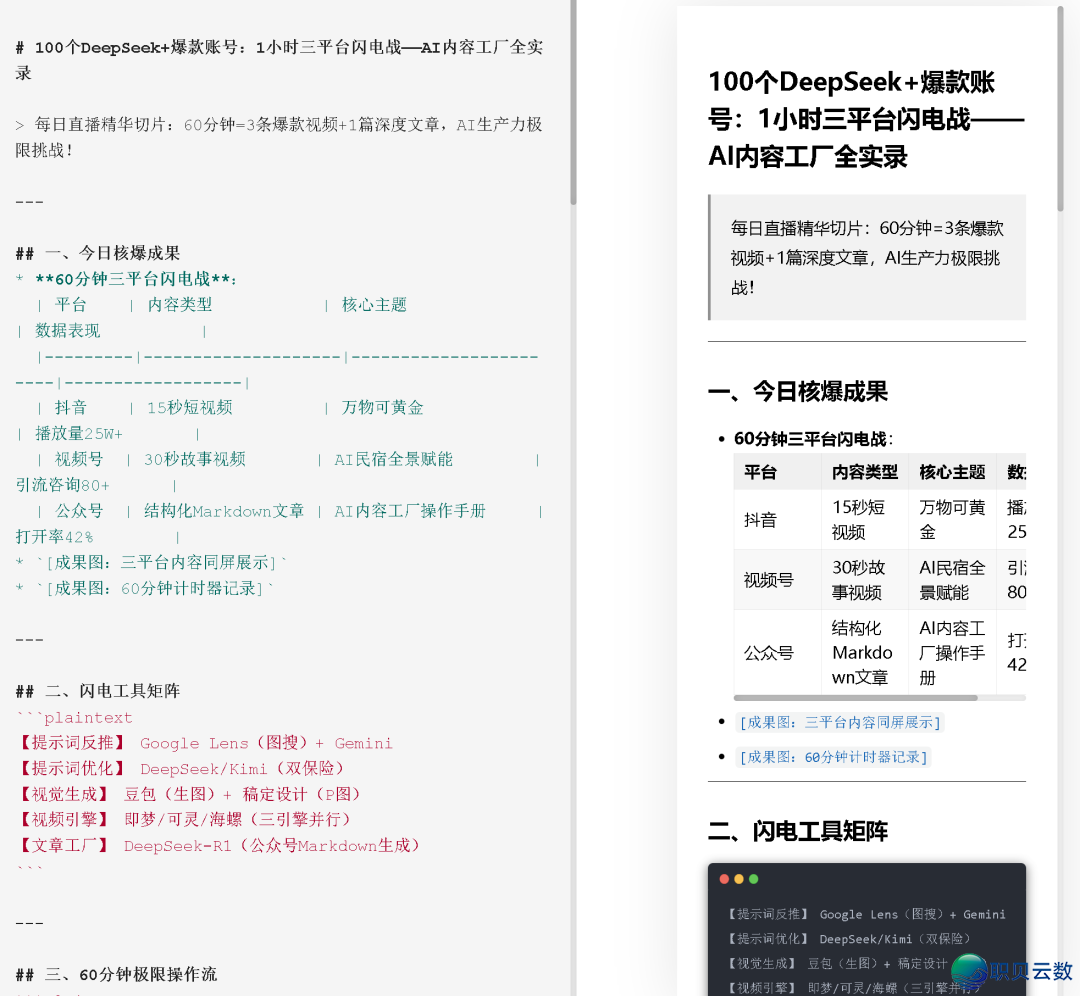
Task: Click the preview blockquote 每日直播精华切片
Action: coord(867,258)
